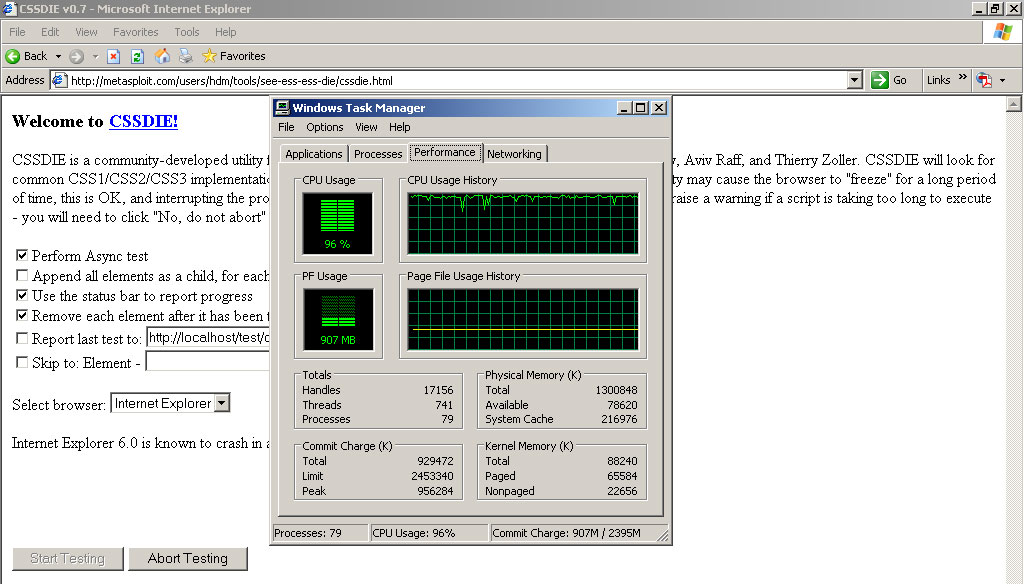Click the Threads value 741

[444, 405]
